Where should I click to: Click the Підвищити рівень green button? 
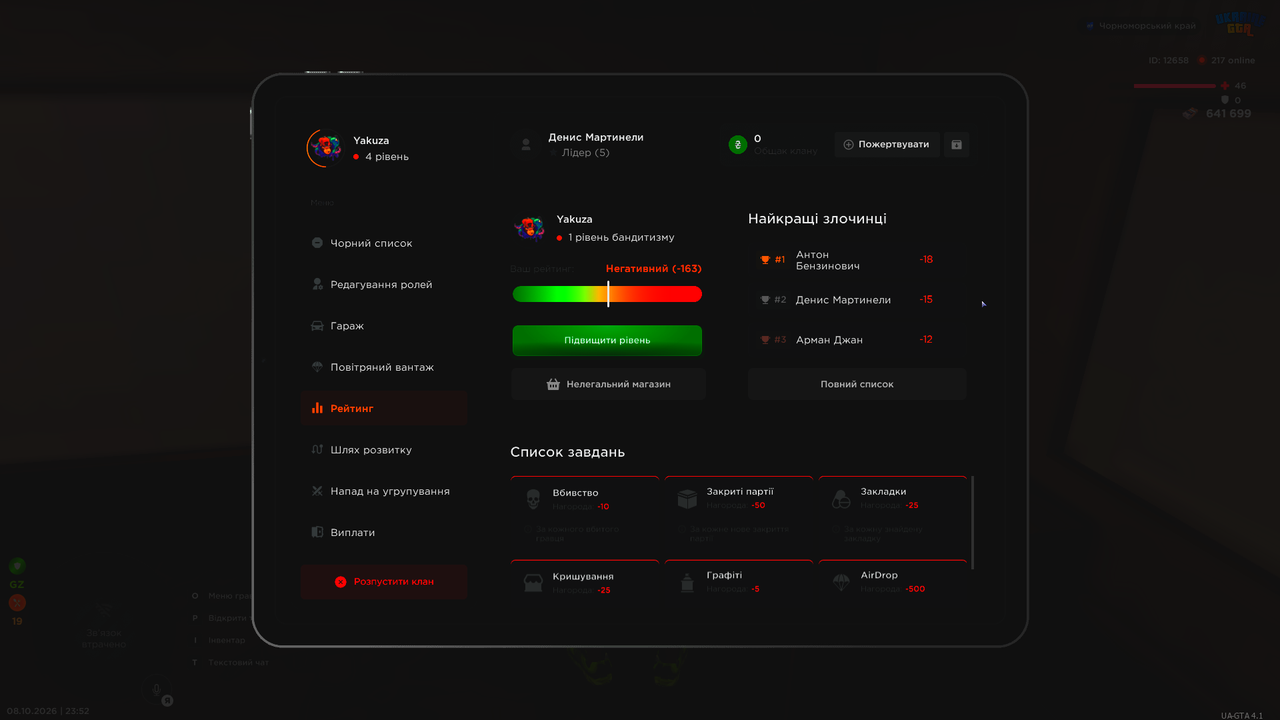pyautogui.click(x=607, y=340)
